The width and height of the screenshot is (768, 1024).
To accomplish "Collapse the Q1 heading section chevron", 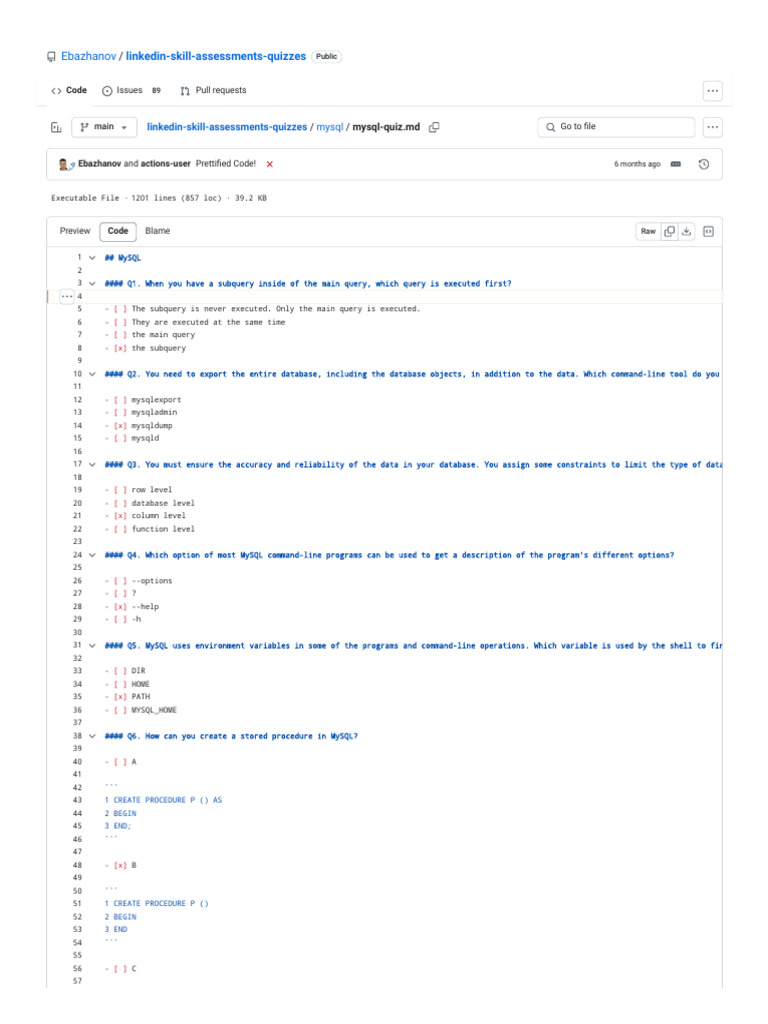I will (x=92, y=283).
